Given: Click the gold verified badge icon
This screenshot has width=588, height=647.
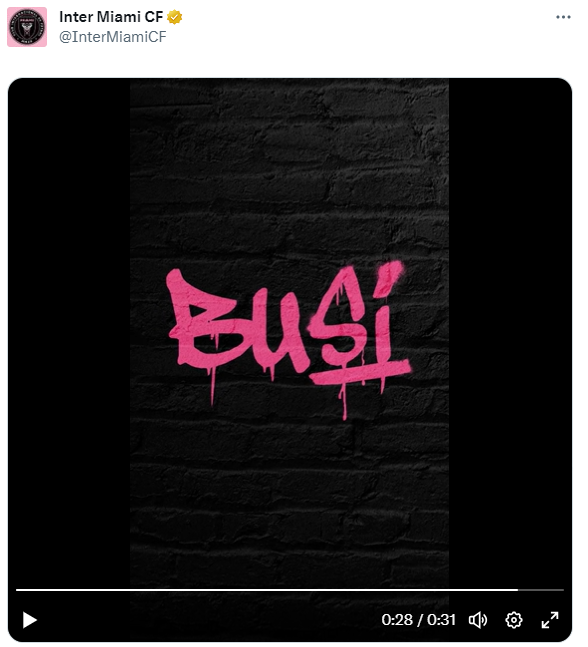Looking at the screenshot, I should click(x=175, y=17).
